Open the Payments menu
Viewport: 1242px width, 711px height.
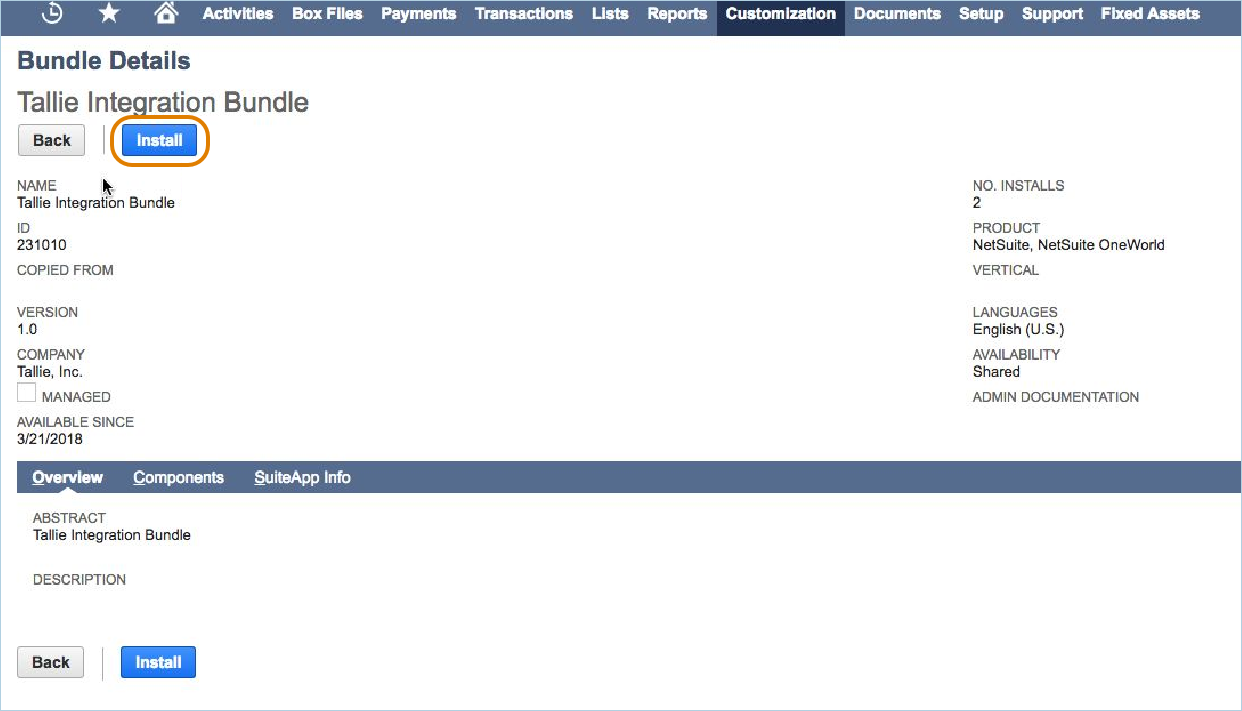tap(419, 14)
